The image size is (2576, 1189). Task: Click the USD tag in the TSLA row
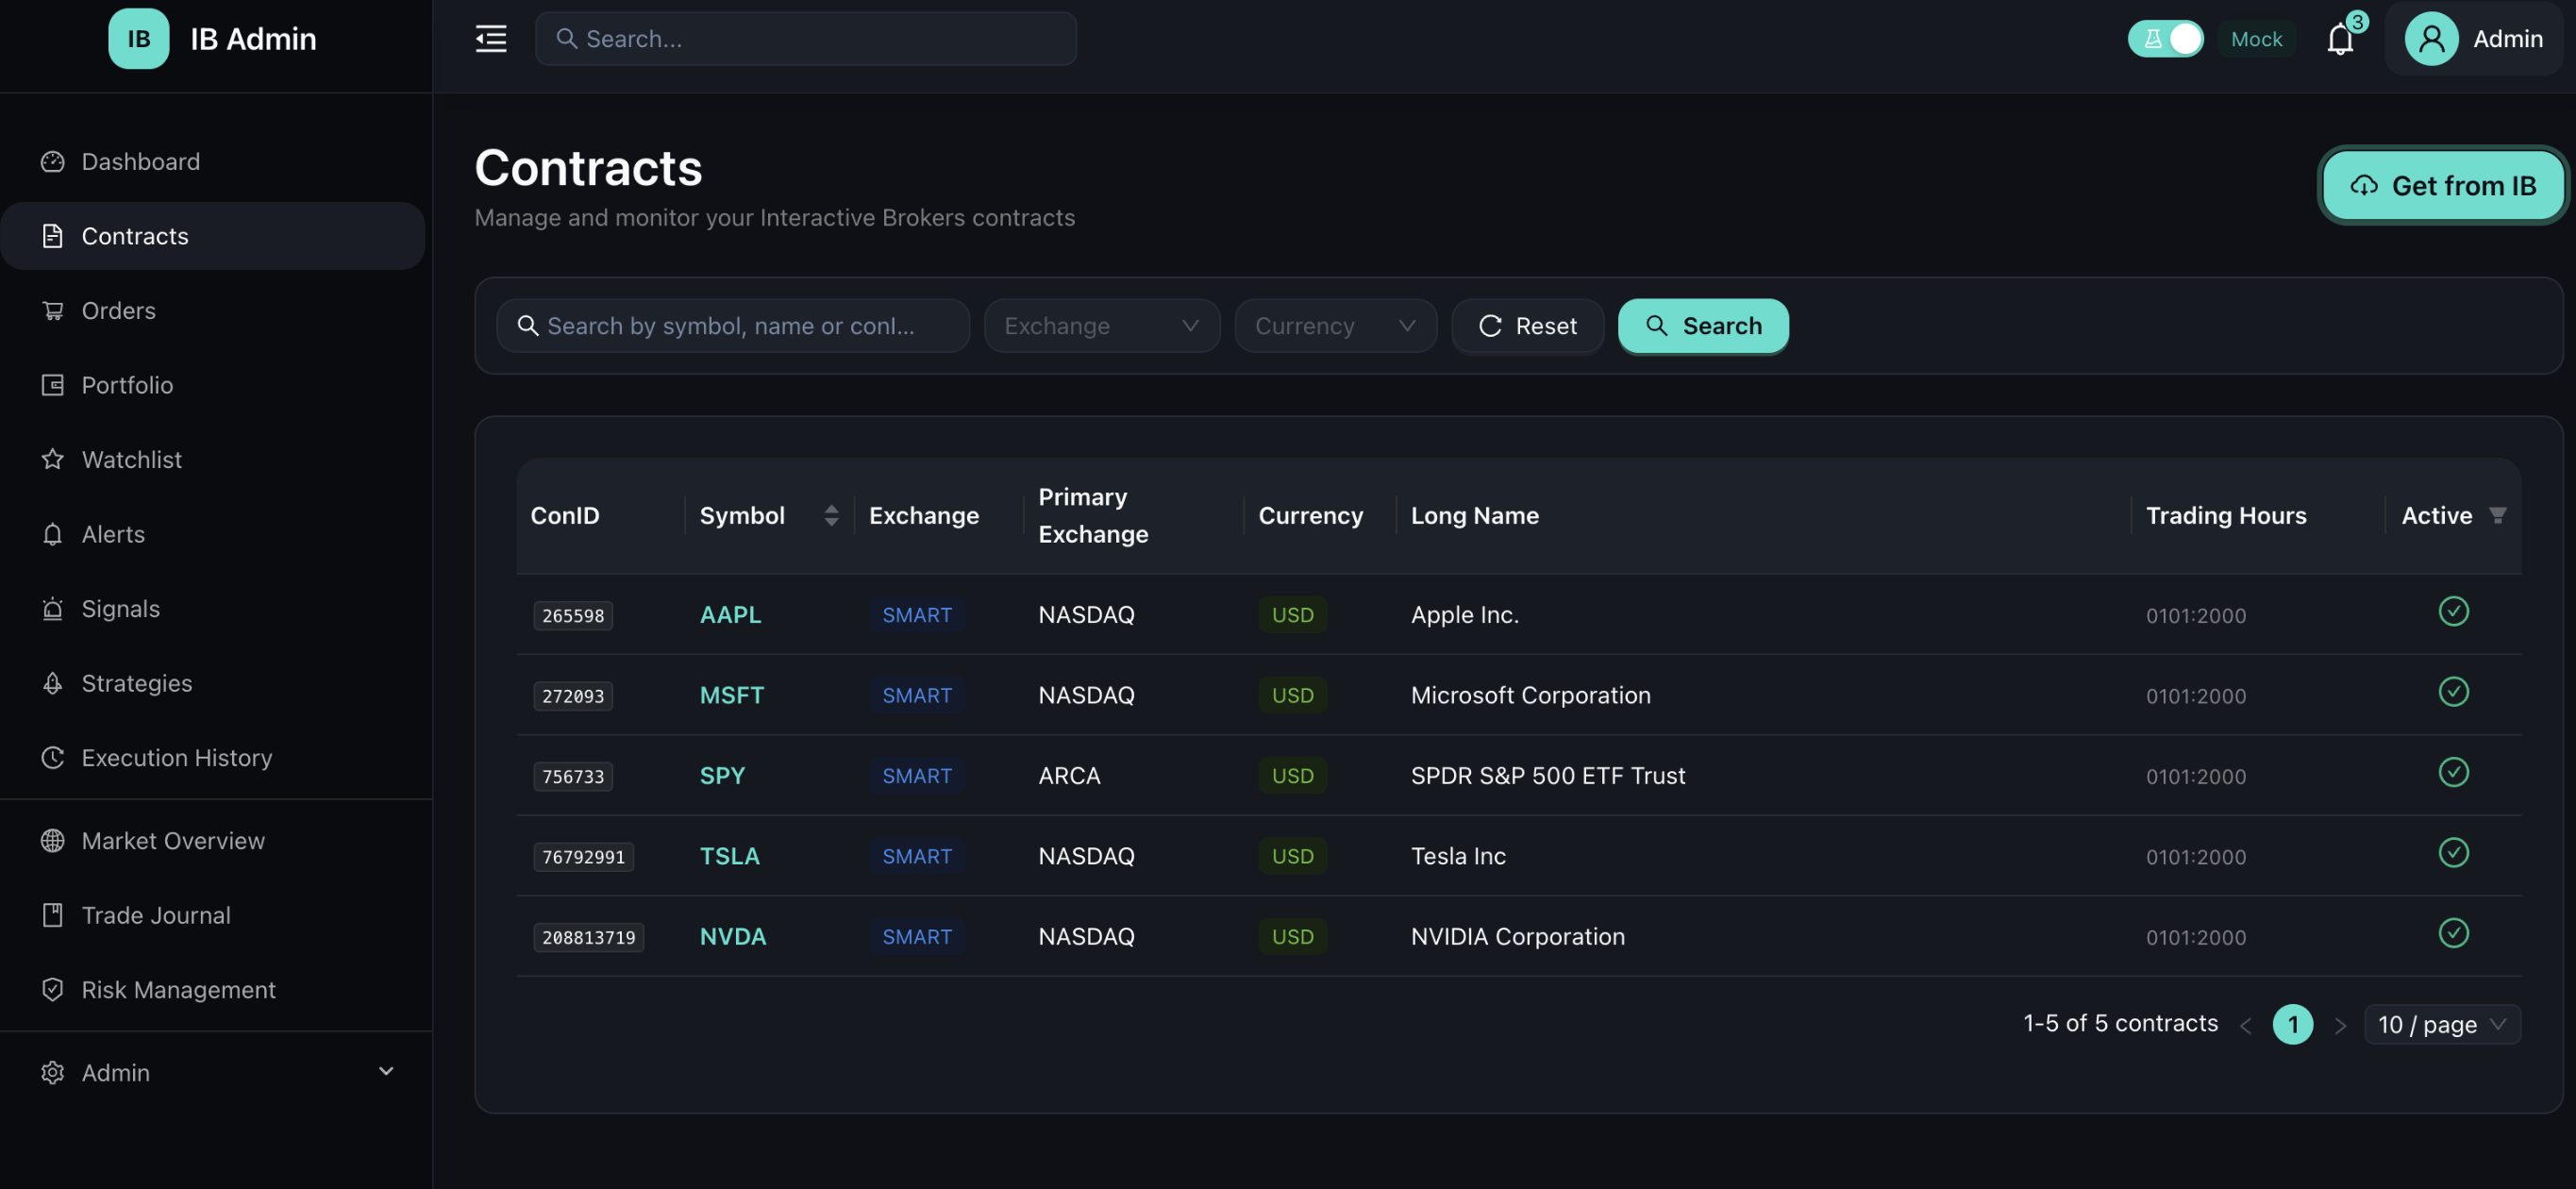pos(1292,855)
